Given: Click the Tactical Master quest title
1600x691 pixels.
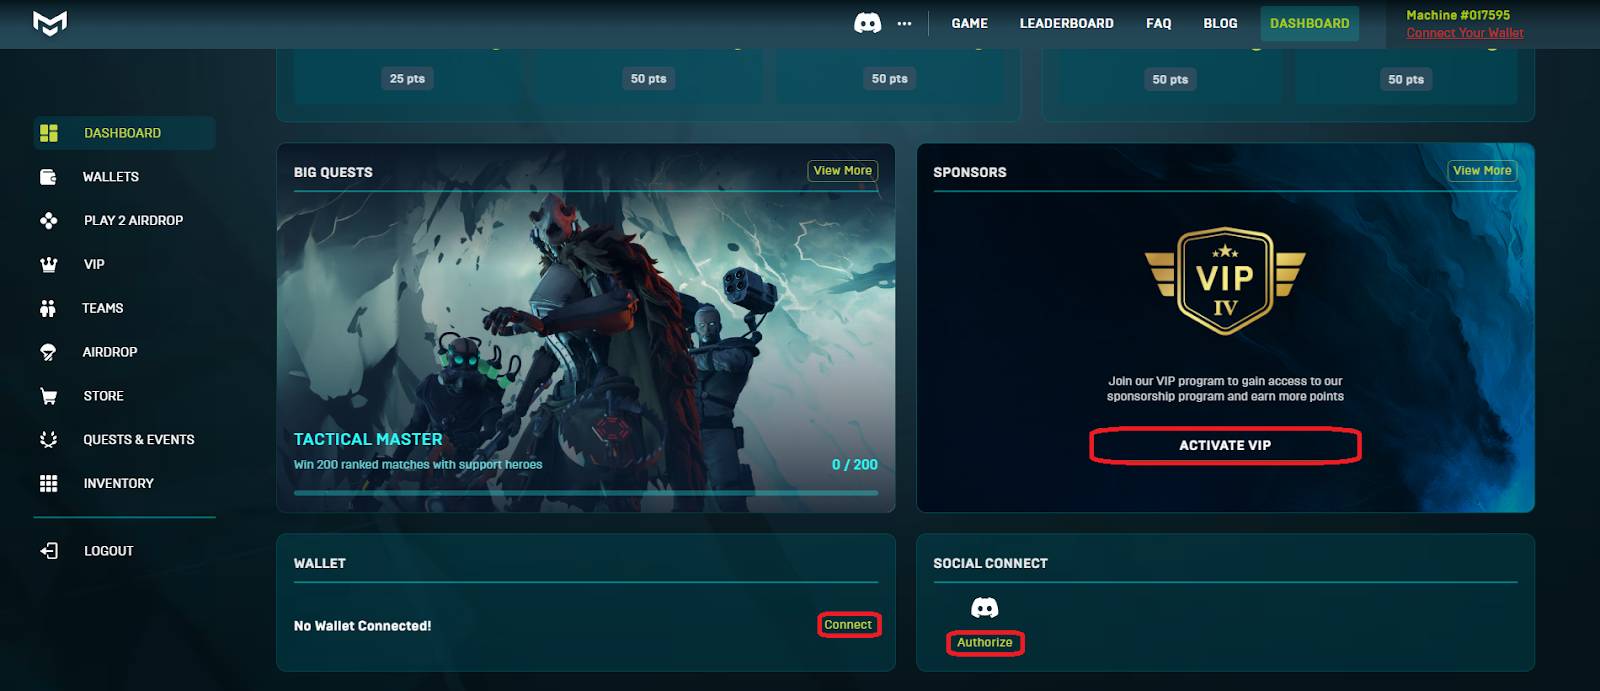Looking at the screenshot, I should pos(368,439).
